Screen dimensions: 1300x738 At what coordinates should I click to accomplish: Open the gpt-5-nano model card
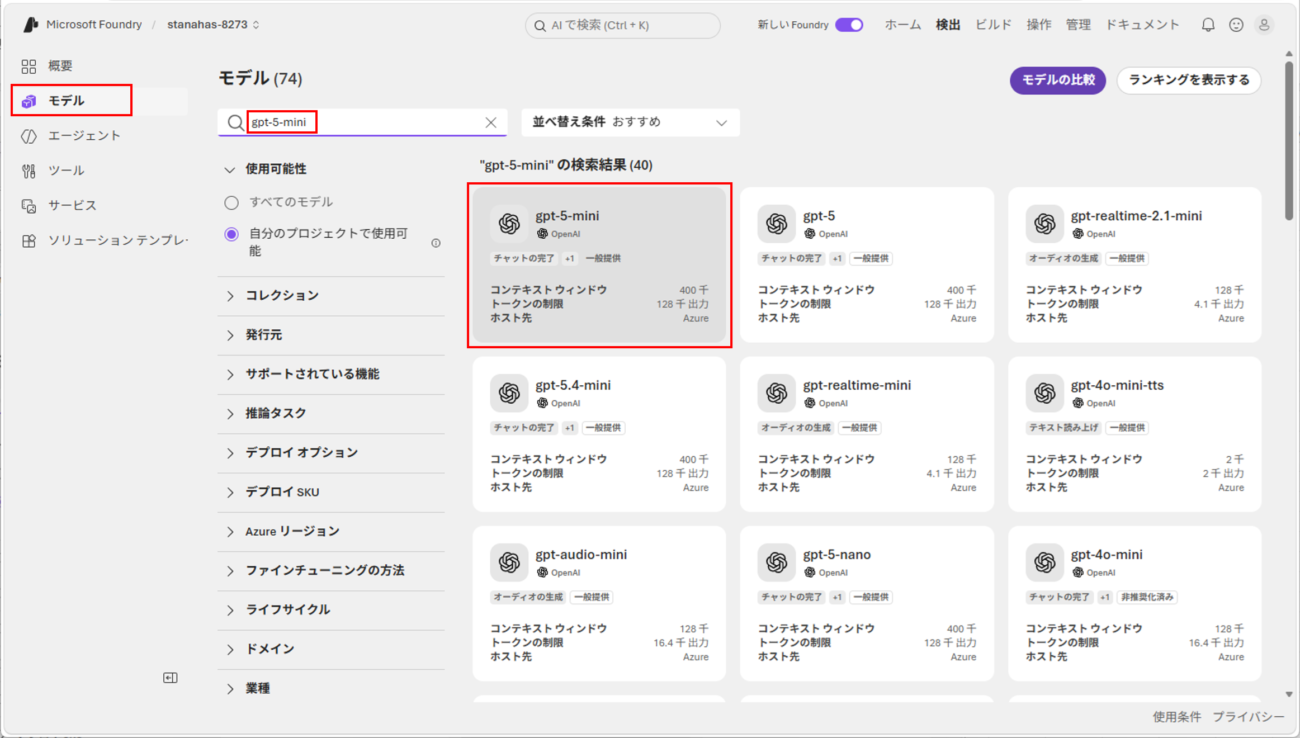pyautogui.click(x=867, y=604)
